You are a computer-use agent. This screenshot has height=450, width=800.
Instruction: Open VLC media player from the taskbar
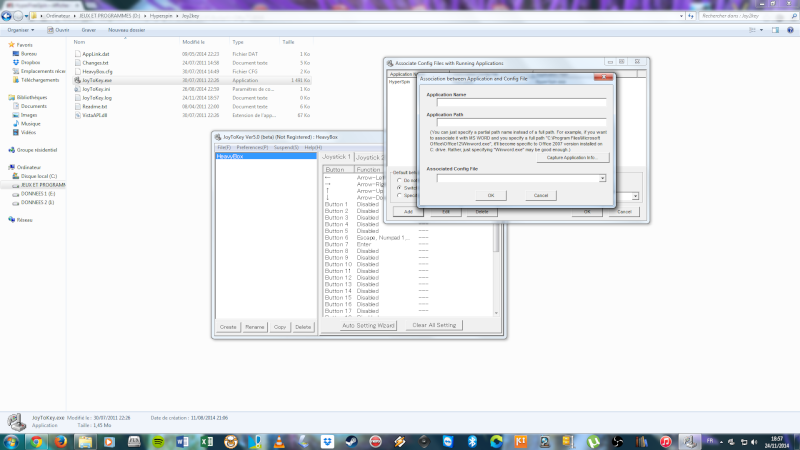coord(279,442)
